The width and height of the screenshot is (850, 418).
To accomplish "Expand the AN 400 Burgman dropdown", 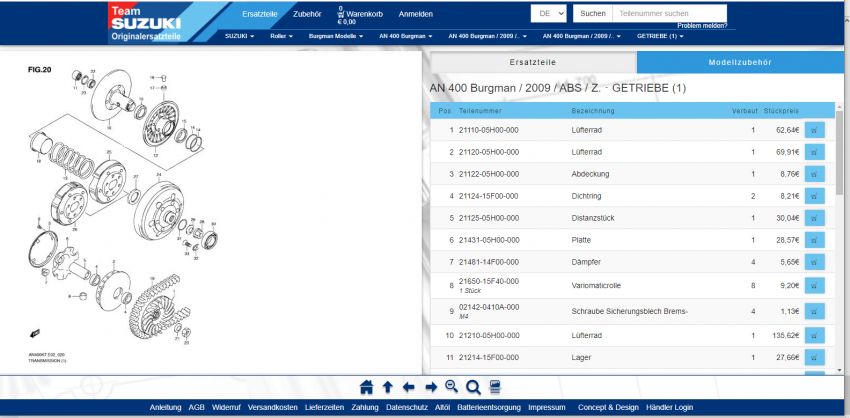I will pos(405,36).
